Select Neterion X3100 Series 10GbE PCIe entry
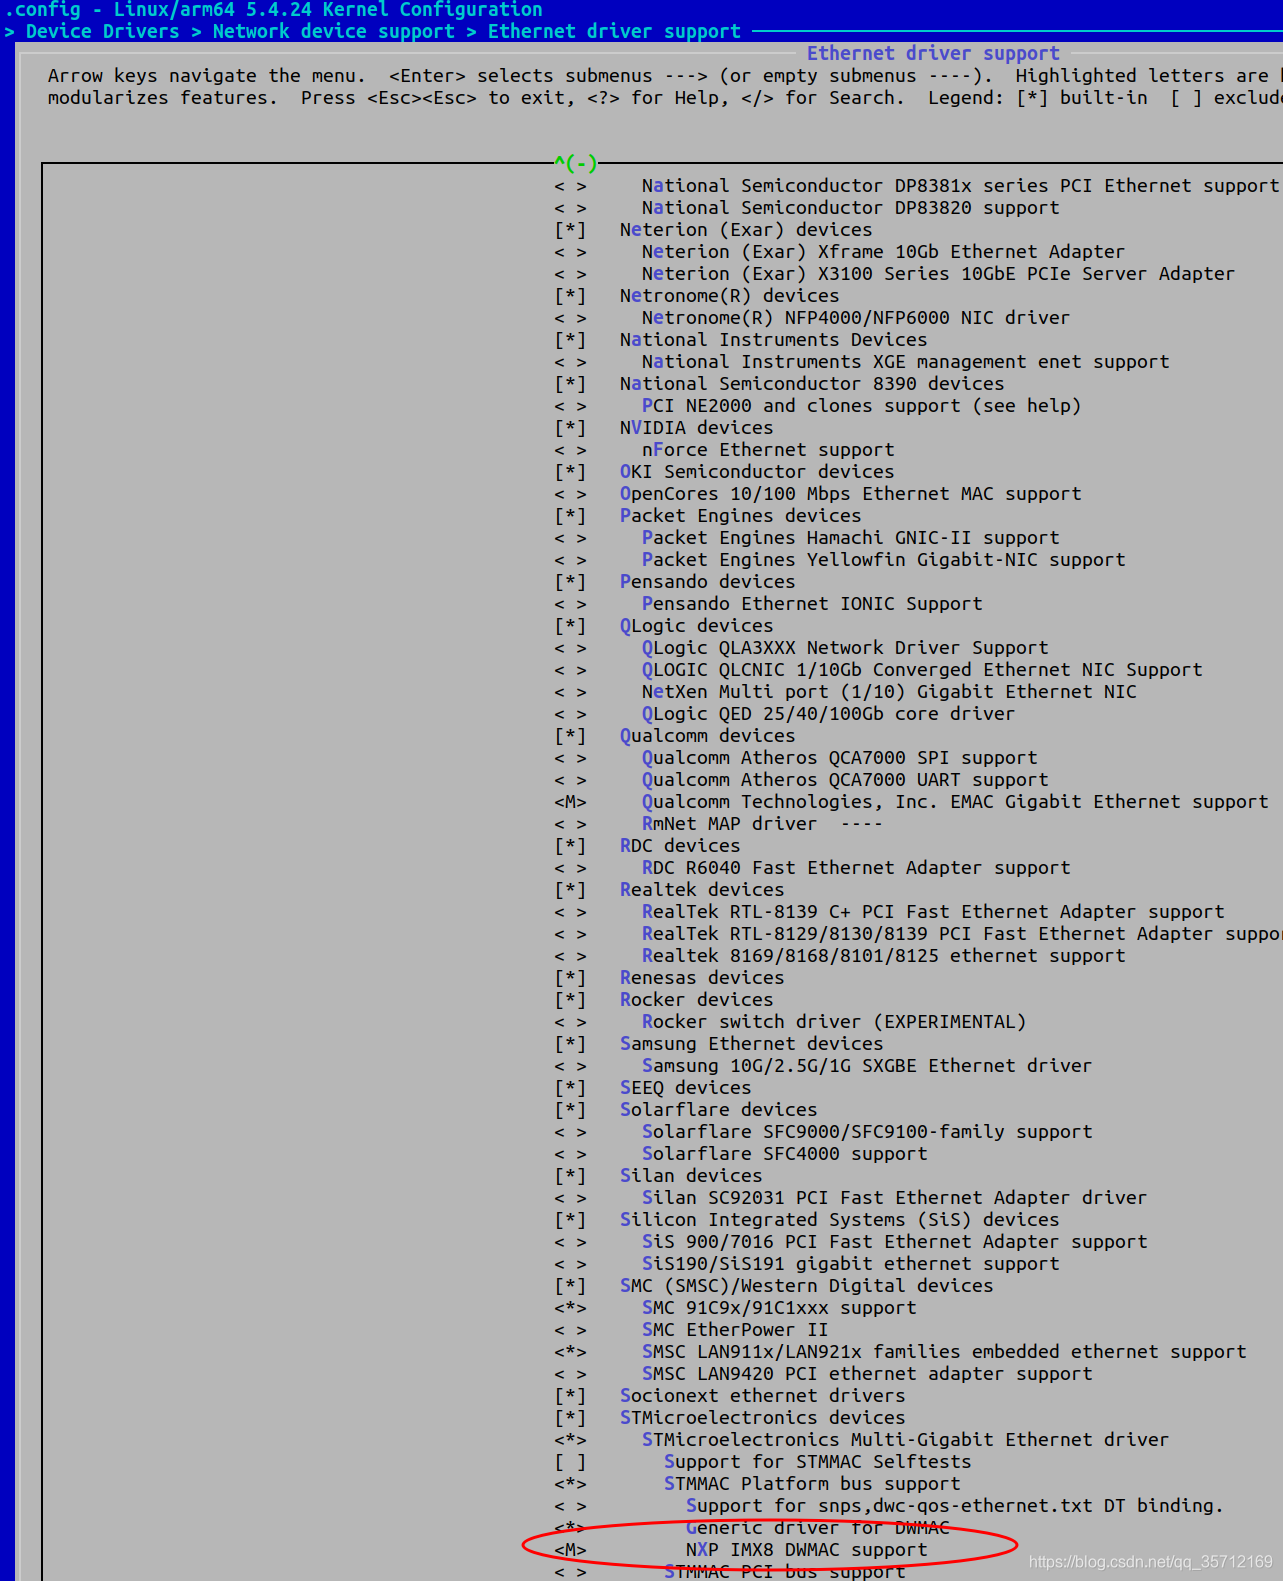The image size is (1283, 1581). pos(938,274)
